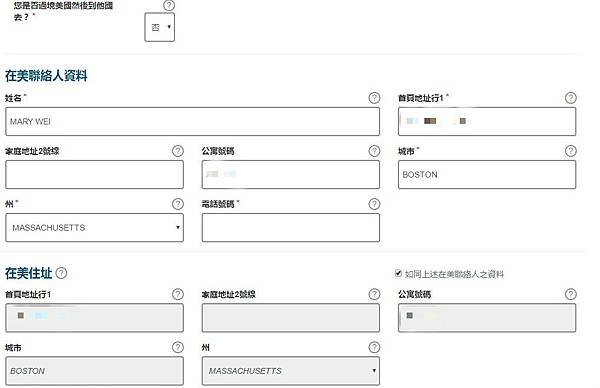Viewport: 600px width, 388px height.
Task: Click 在美住址 公寓號碼 greyed field
Action: pyautogui.click(x=487, y=318)
